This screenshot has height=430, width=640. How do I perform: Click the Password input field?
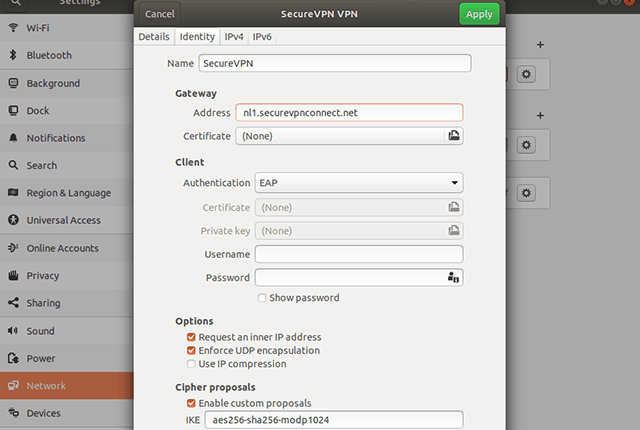tap(359, 277)
